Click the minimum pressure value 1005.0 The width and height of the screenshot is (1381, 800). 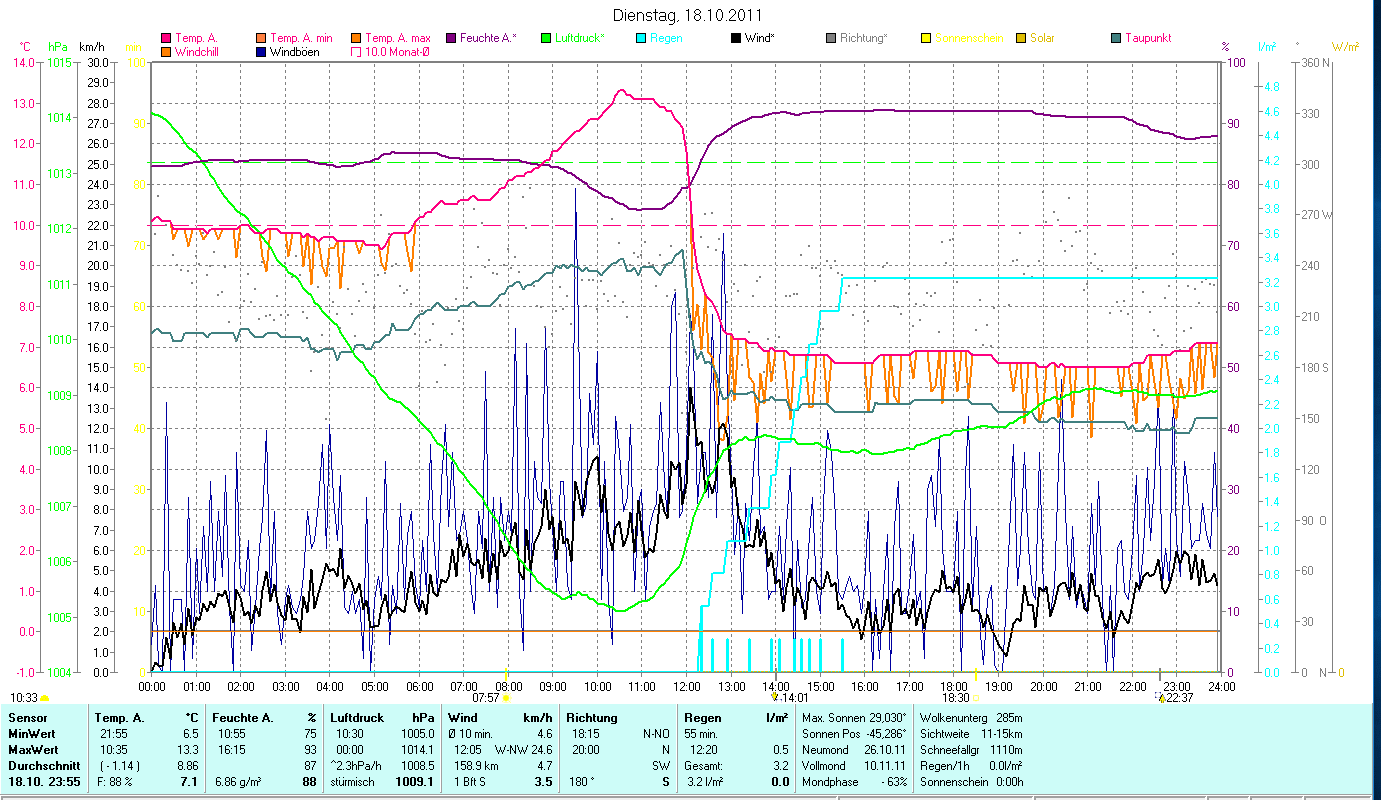[416, 734]
